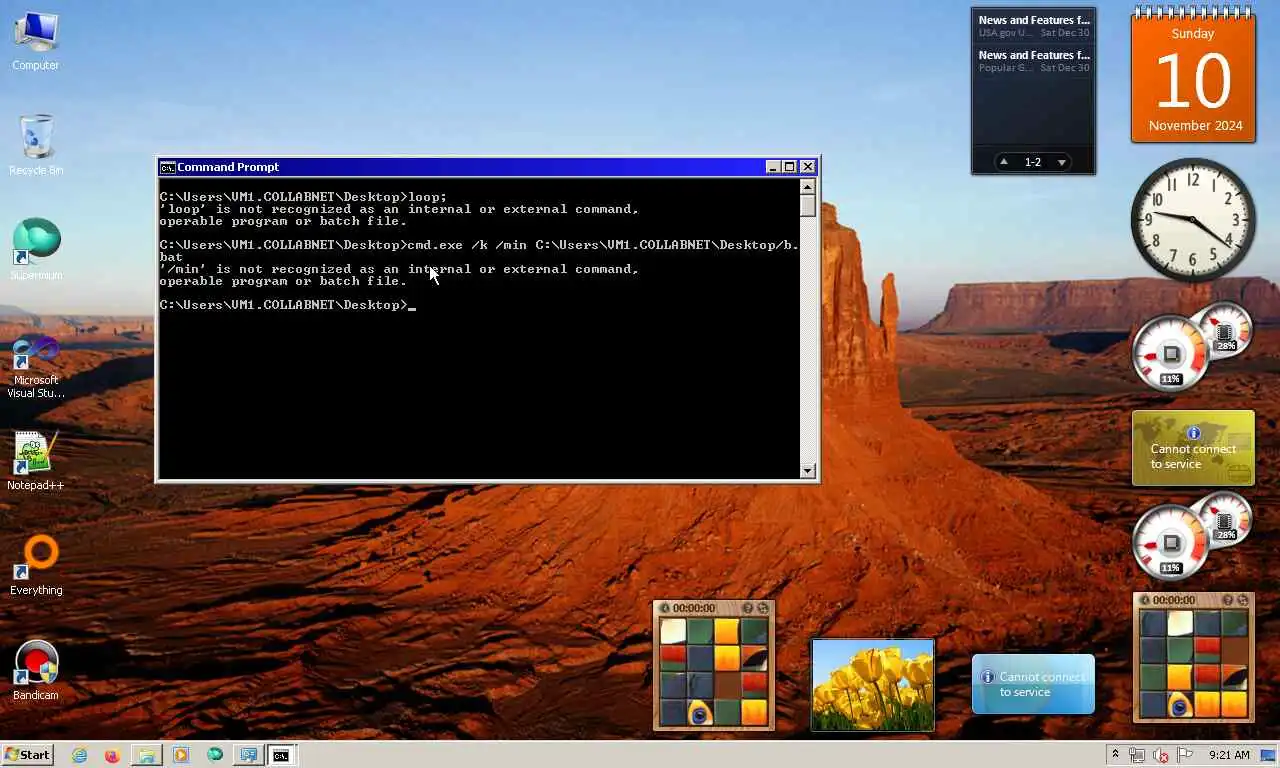Click the 00:00:00 timer on bottom-right puzzle
The image size is (1280, 768).
1174,600
